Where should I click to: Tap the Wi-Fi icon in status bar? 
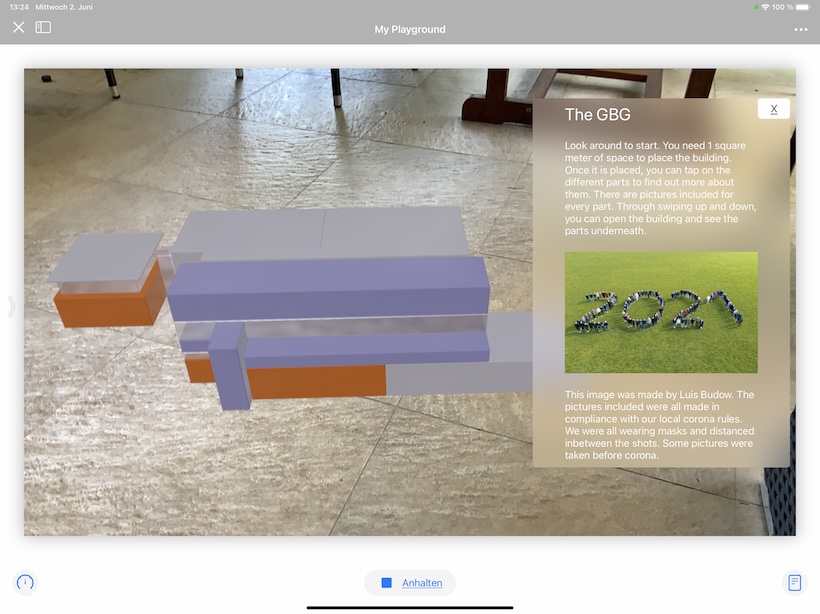[x=765, y=7]
